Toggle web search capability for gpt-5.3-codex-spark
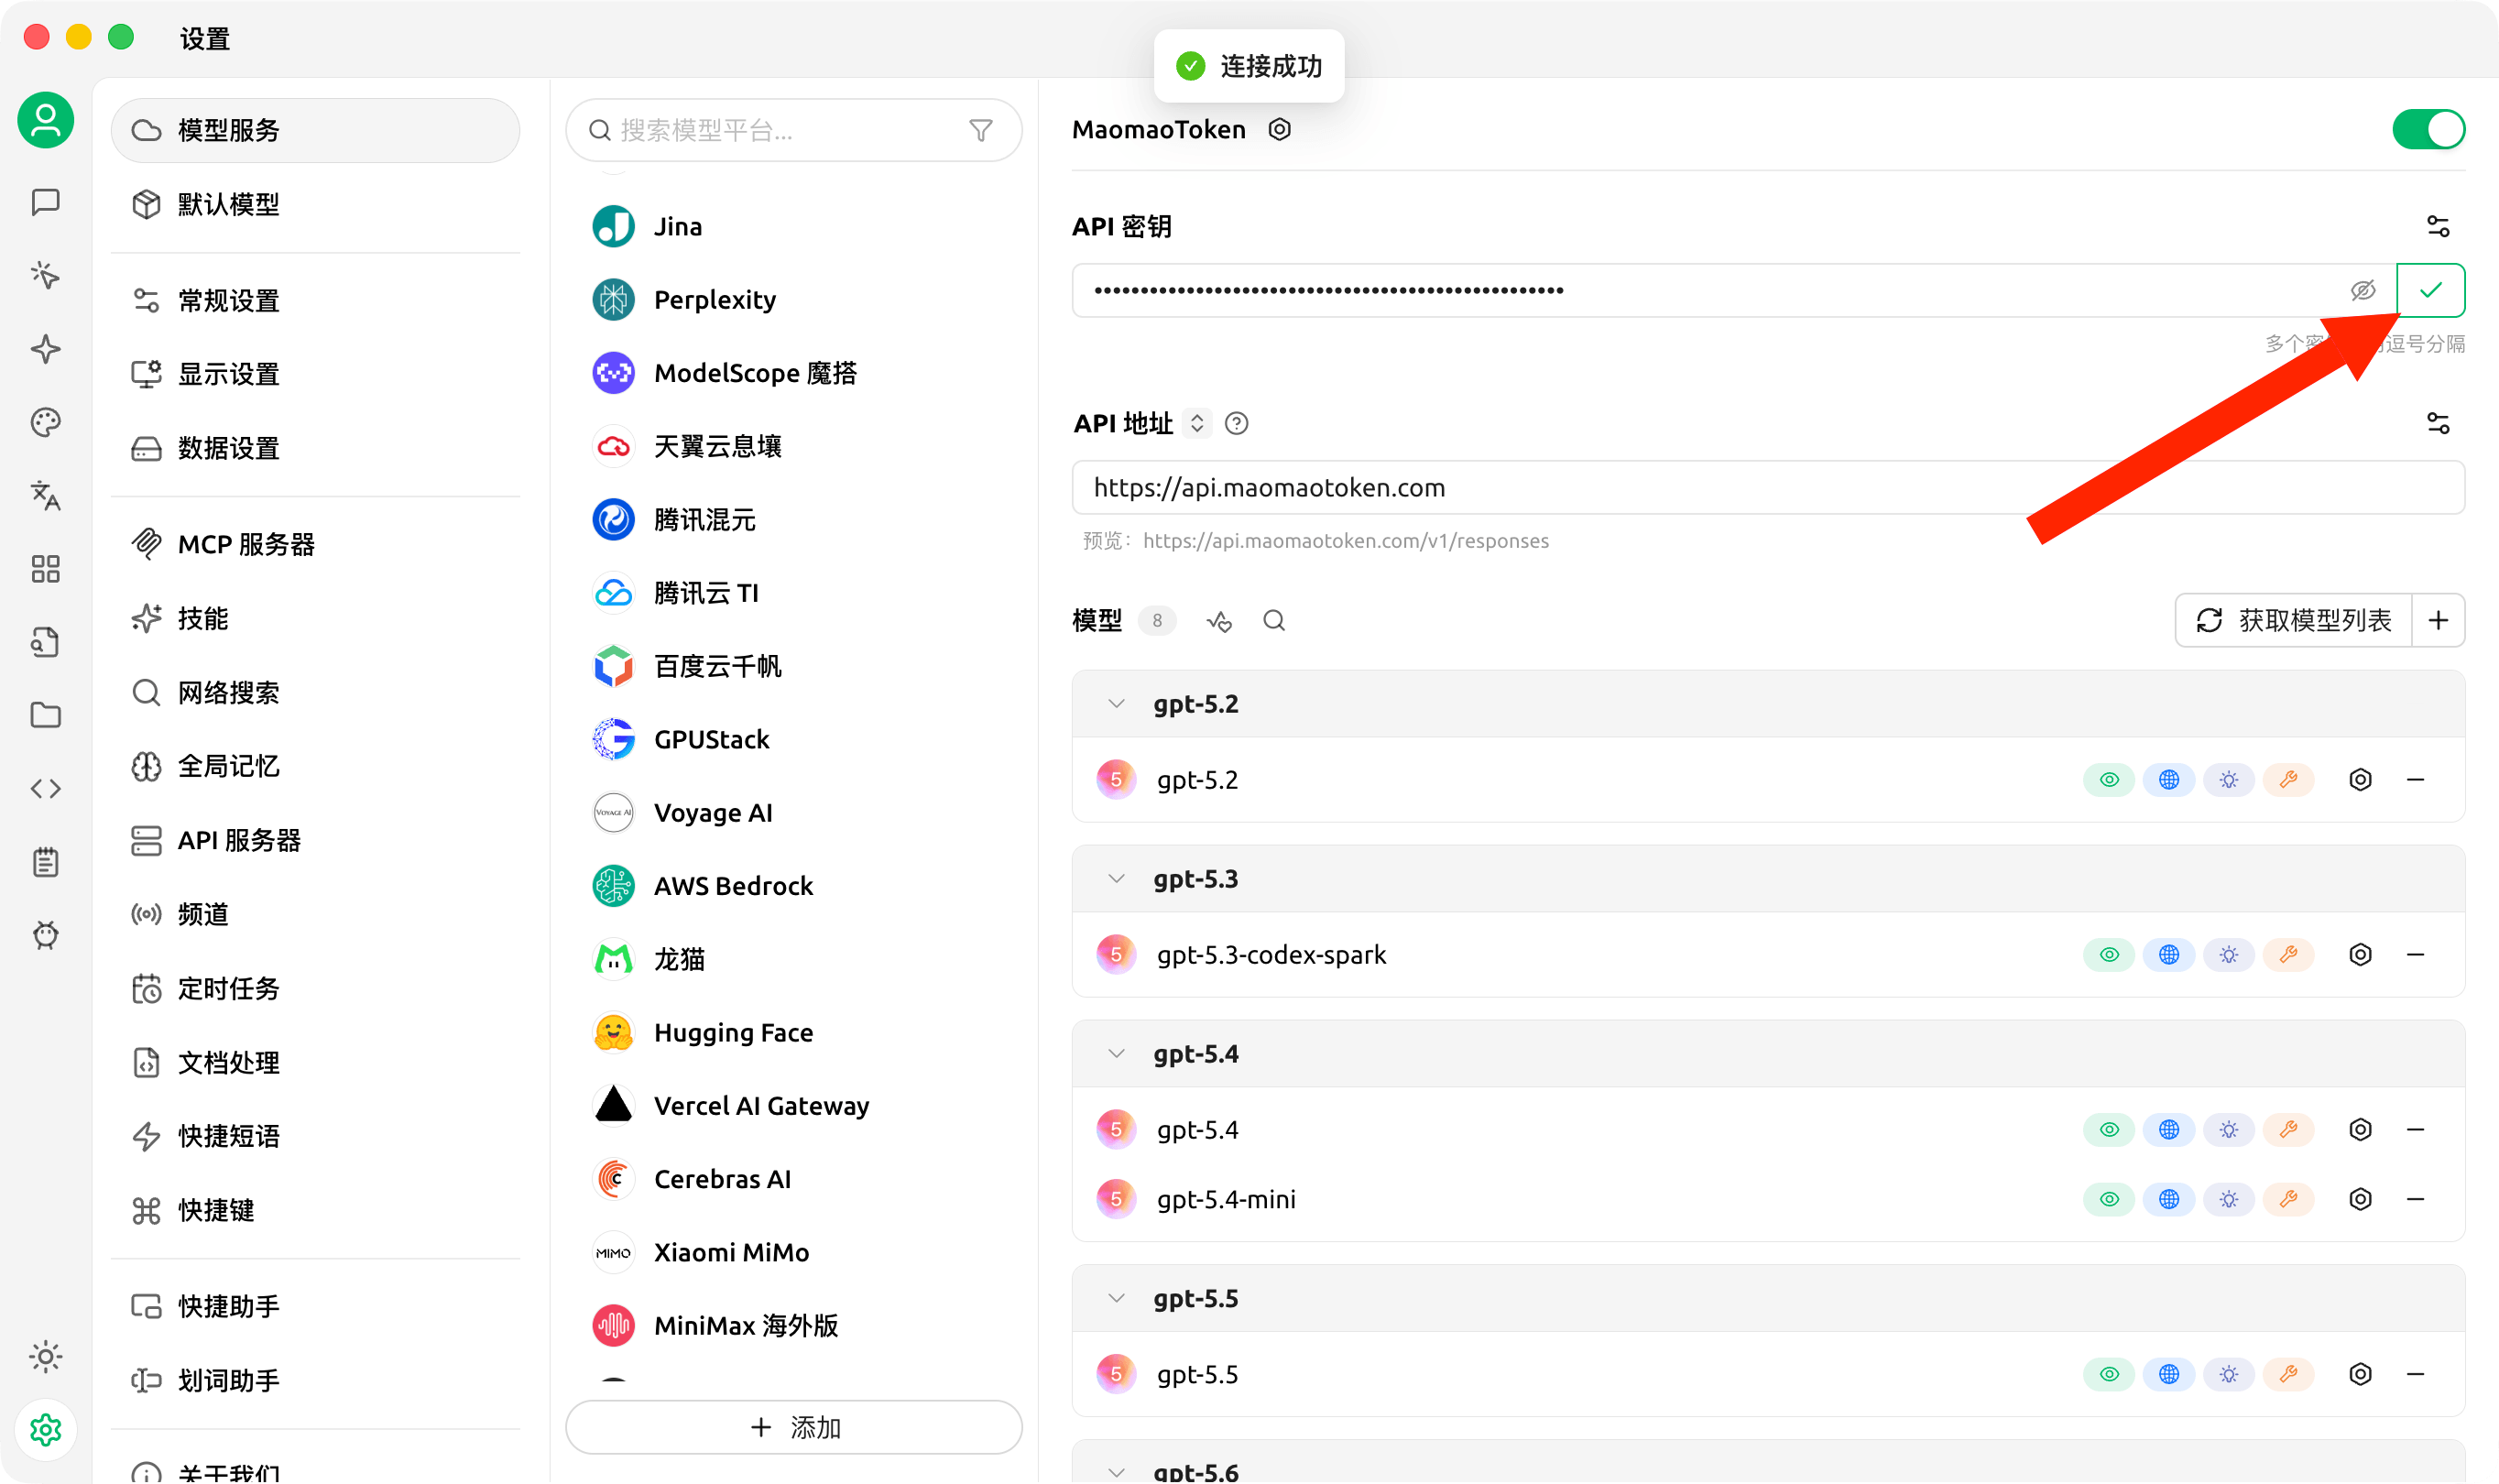Image resolution: width=2499 pixels, height=1484 pixels. point(2169,955)
